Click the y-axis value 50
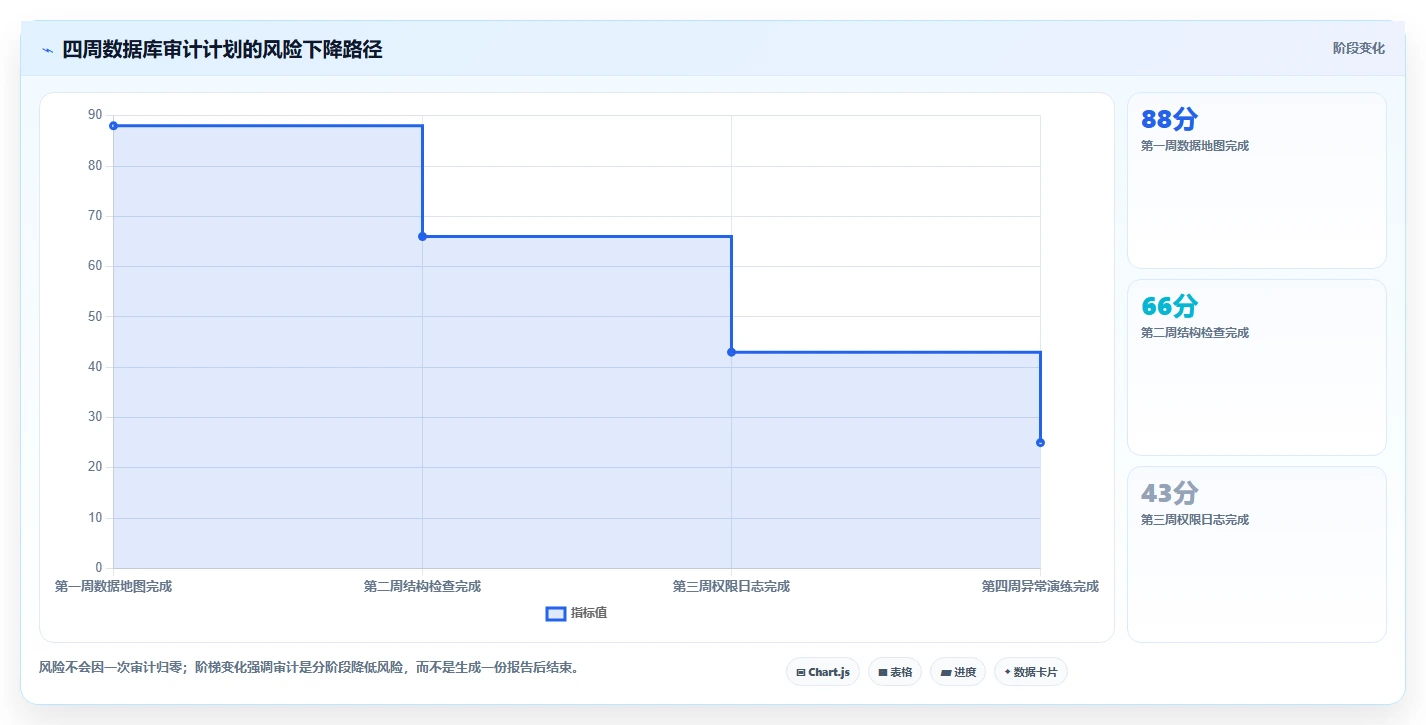Screen dimensions: 1426x725 pos(95,316)
